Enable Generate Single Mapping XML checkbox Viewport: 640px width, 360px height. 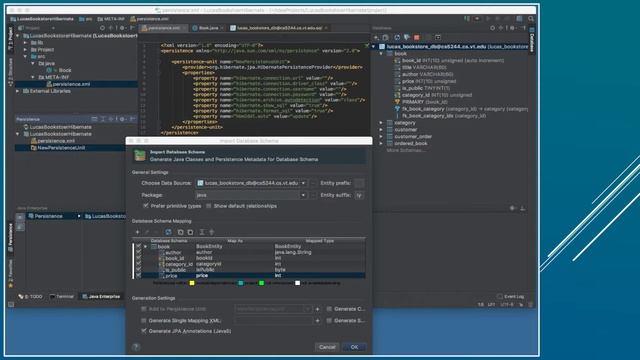point(144,321)
